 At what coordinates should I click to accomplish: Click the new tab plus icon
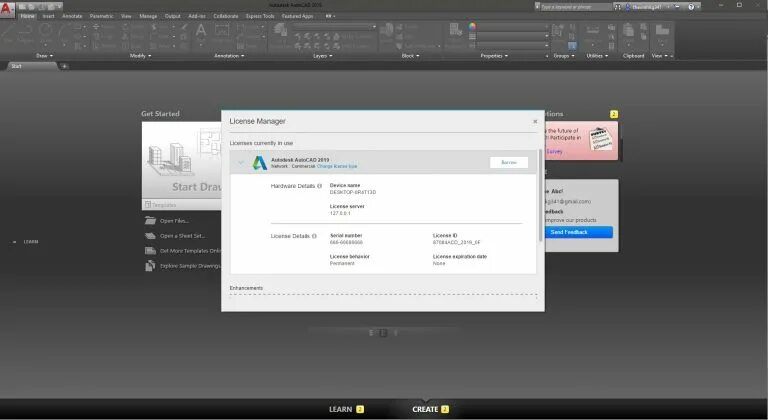(x=64, y=66)
